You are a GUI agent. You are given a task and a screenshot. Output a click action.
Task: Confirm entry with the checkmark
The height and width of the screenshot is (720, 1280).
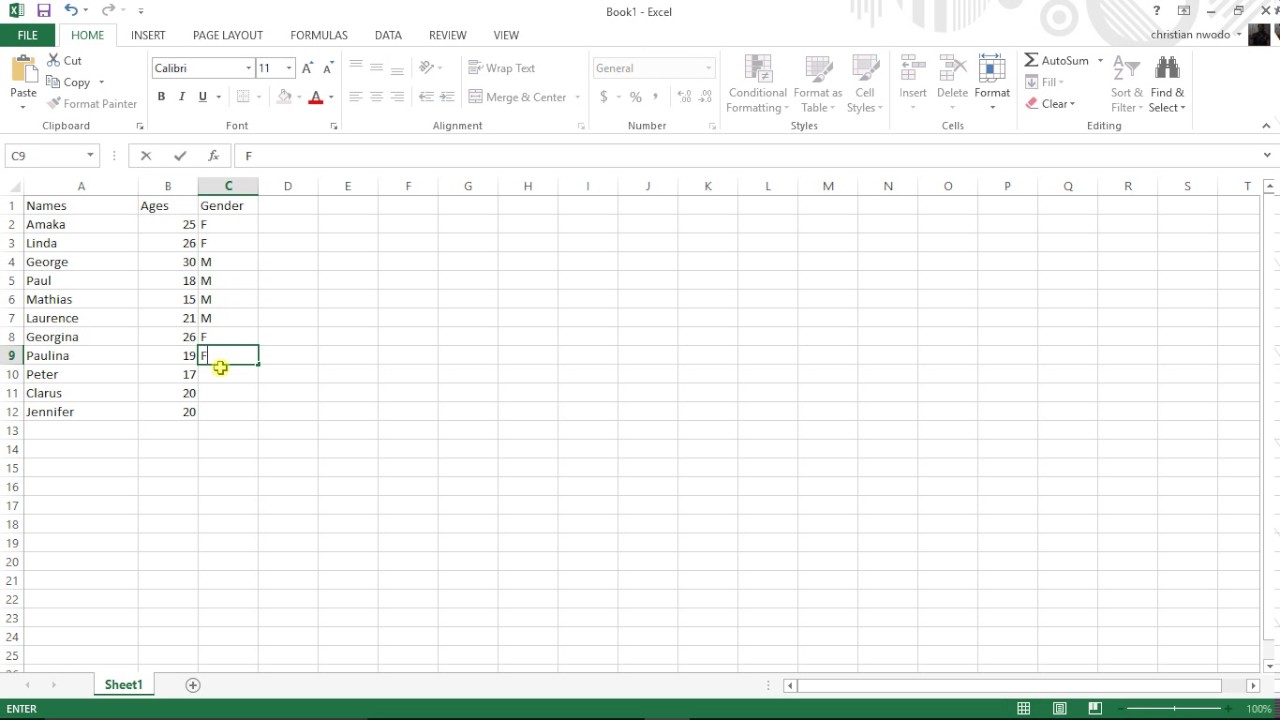pyautogui.click(x=180, y=156)
